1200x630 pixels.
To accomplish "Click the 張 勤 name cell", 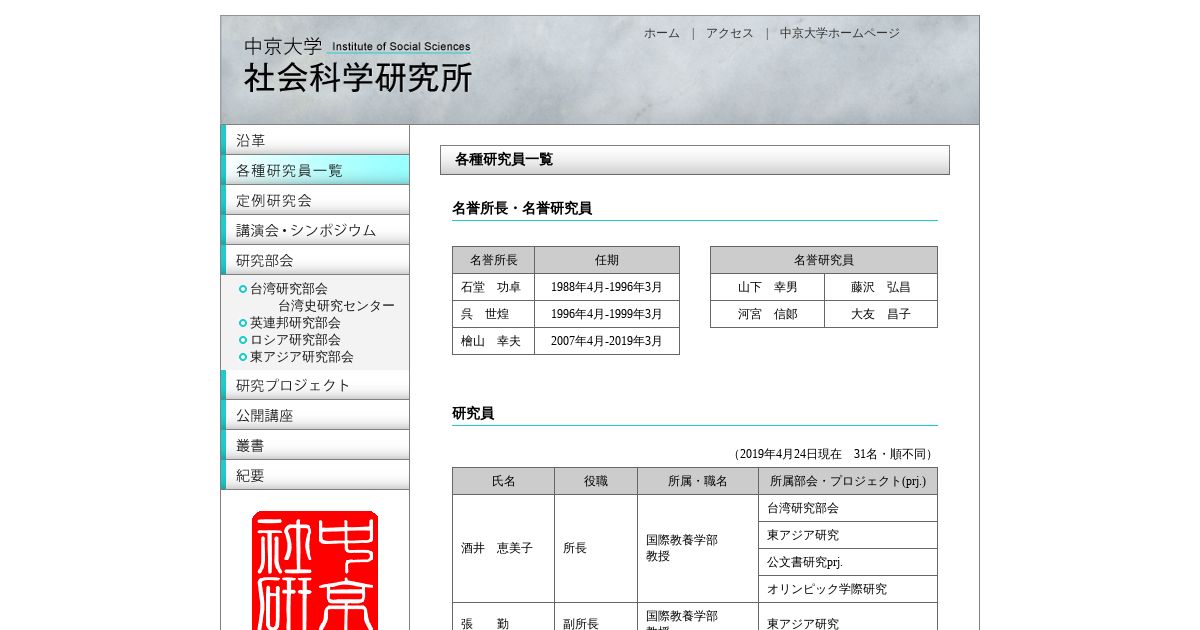I will (x=504, y=617).
